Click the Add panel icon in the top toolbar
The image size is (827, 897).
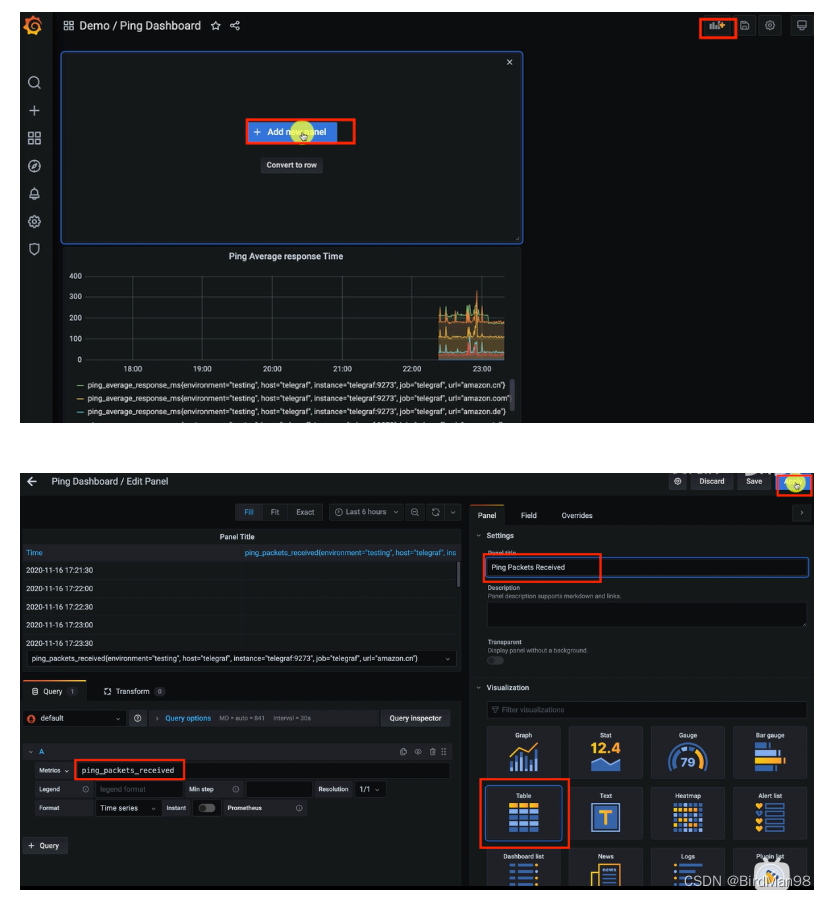[716, 25]
